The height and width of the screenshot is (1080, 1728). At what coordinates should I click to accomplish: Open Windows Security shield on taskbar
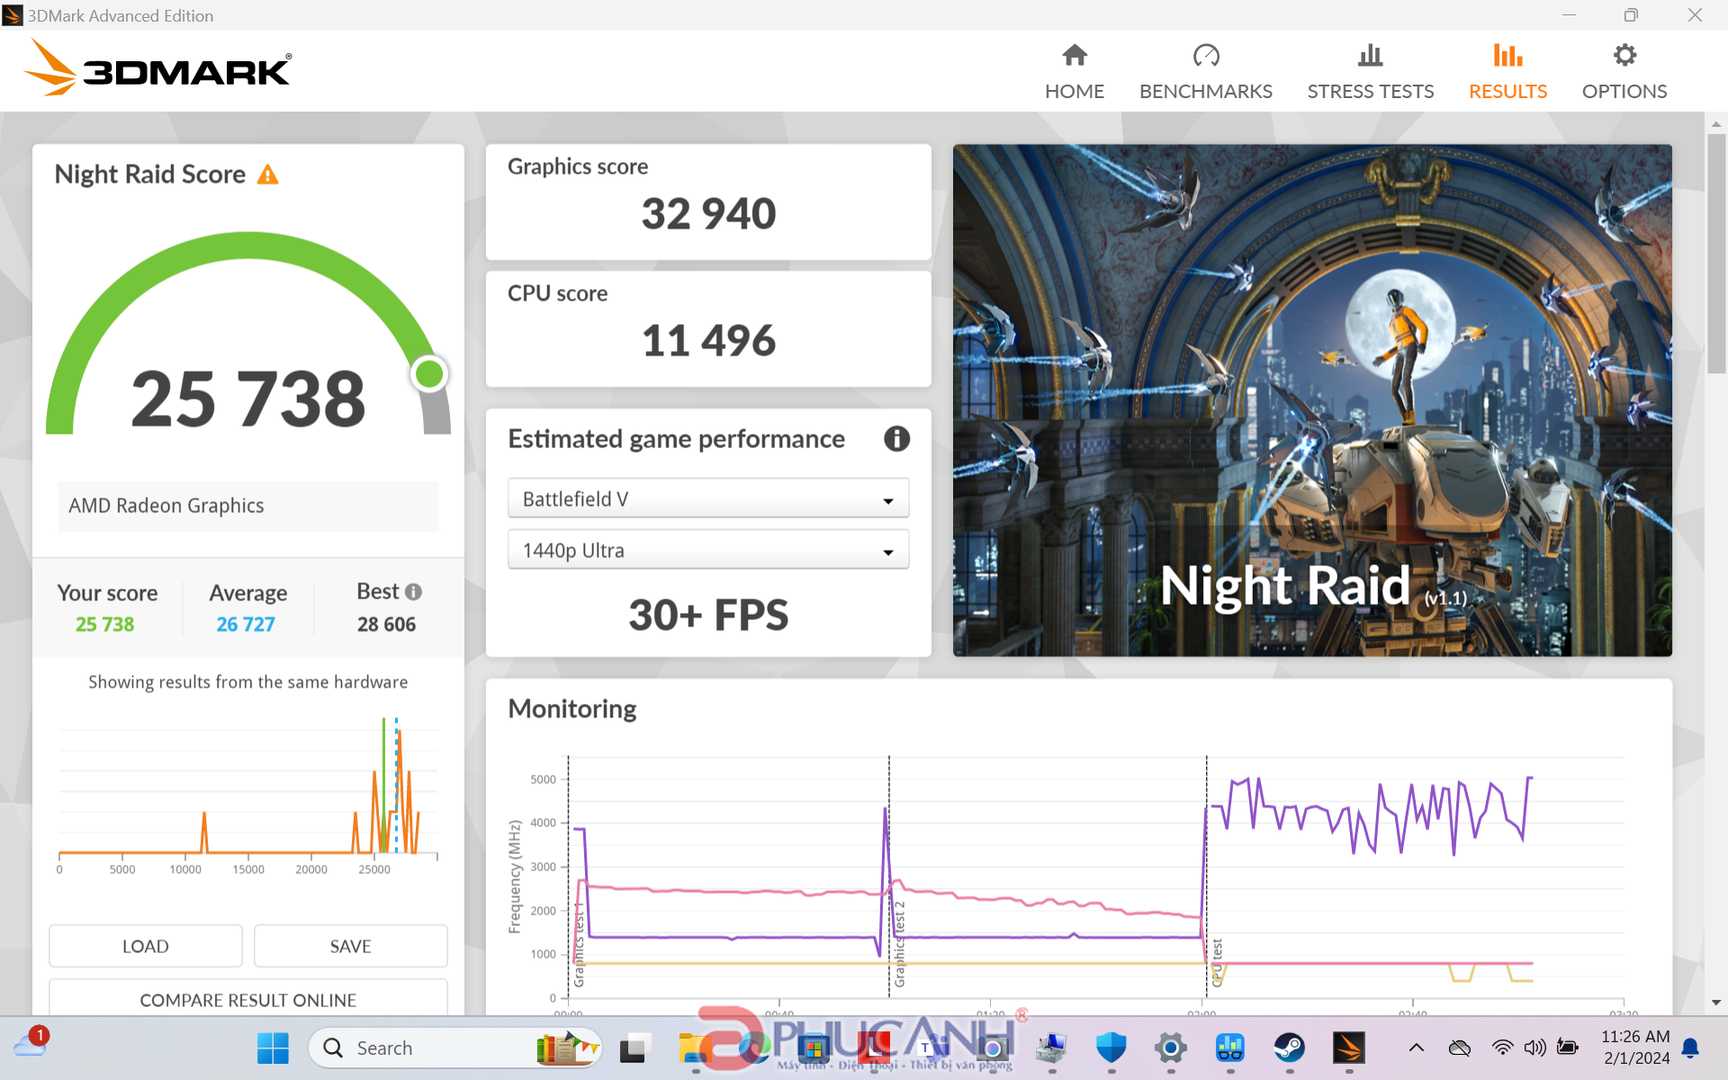point(1111,1048)
